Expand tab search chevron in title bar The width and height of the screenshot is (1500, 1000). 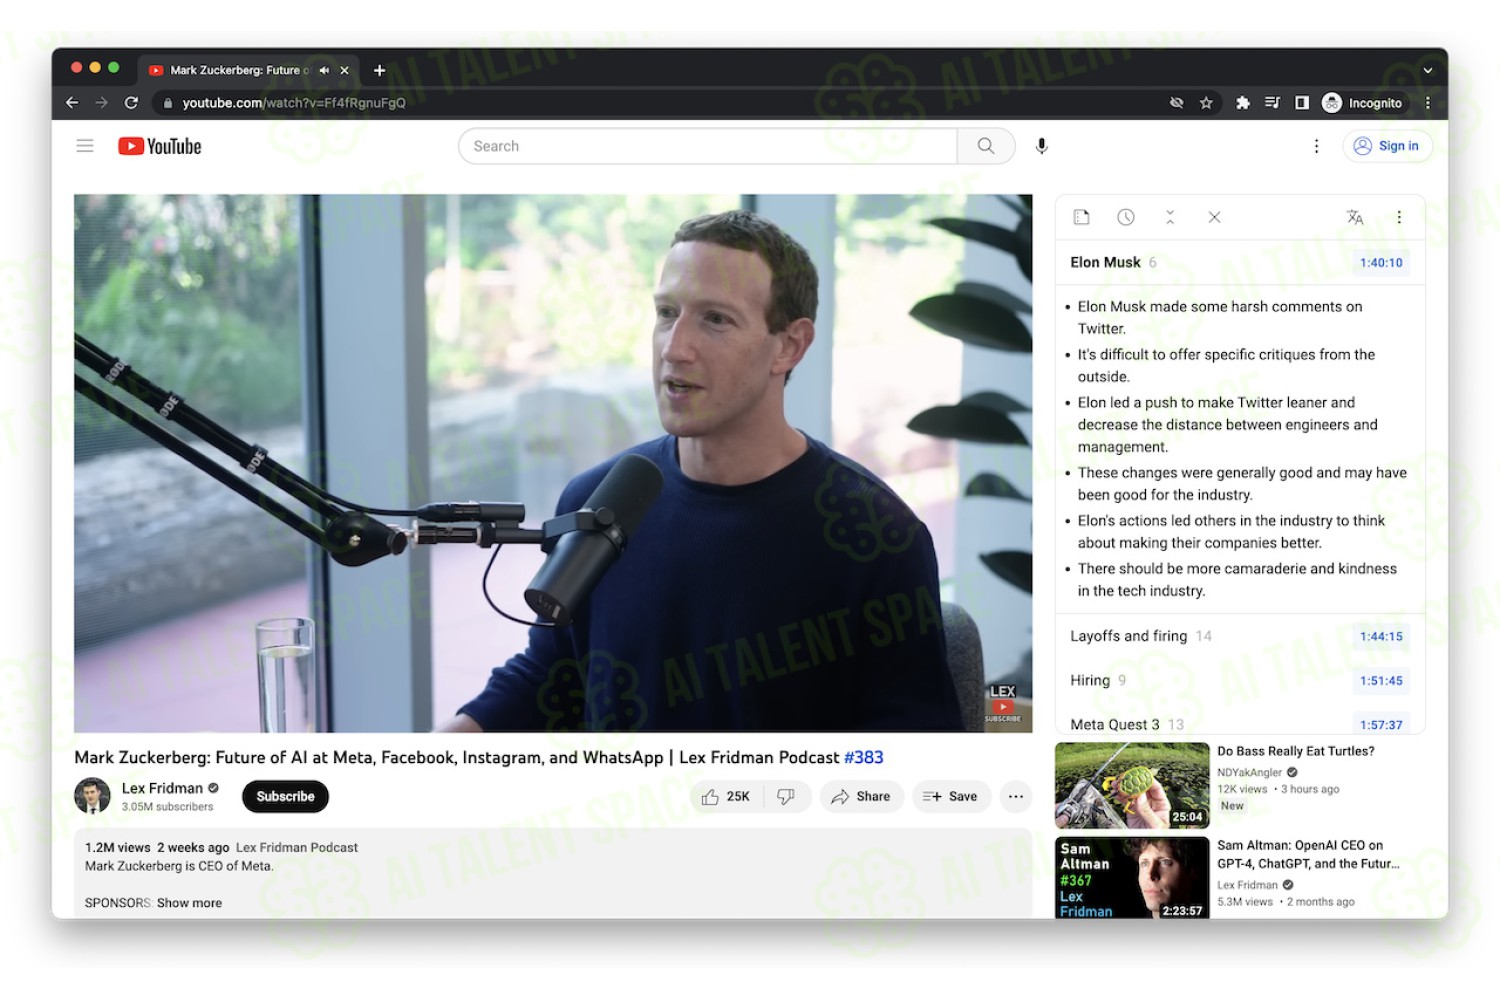[x=1427, y=70]
